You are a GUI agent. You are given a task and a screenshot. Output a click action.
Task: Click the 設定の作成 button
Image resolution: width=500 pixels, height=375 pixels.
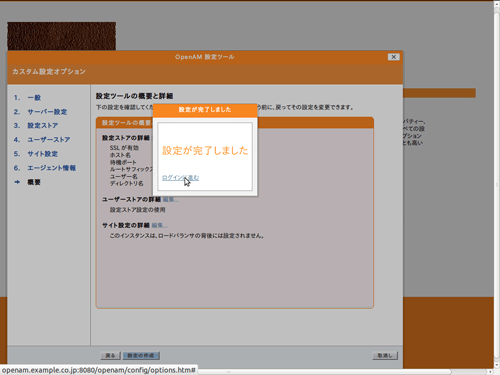[x=141, y=356]
